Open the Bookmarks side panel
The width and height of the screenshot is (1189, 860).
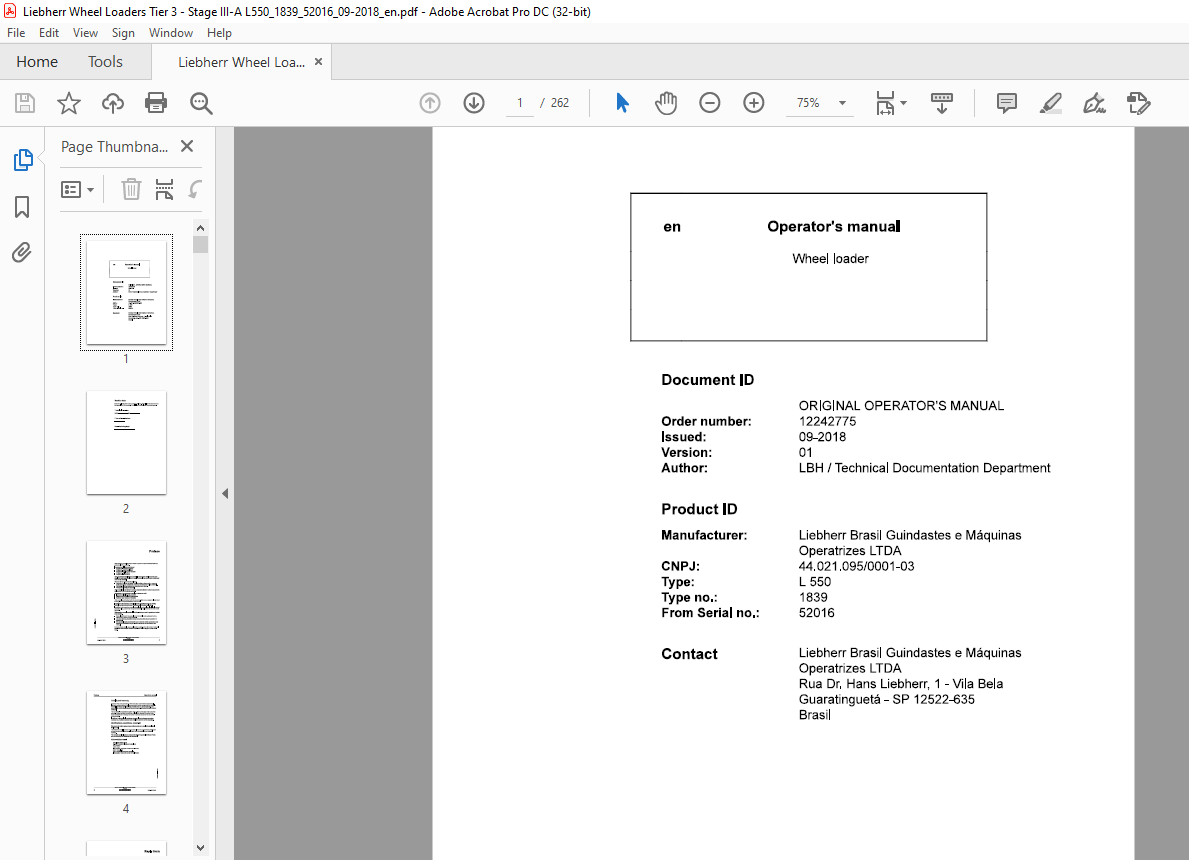point(22,207)
